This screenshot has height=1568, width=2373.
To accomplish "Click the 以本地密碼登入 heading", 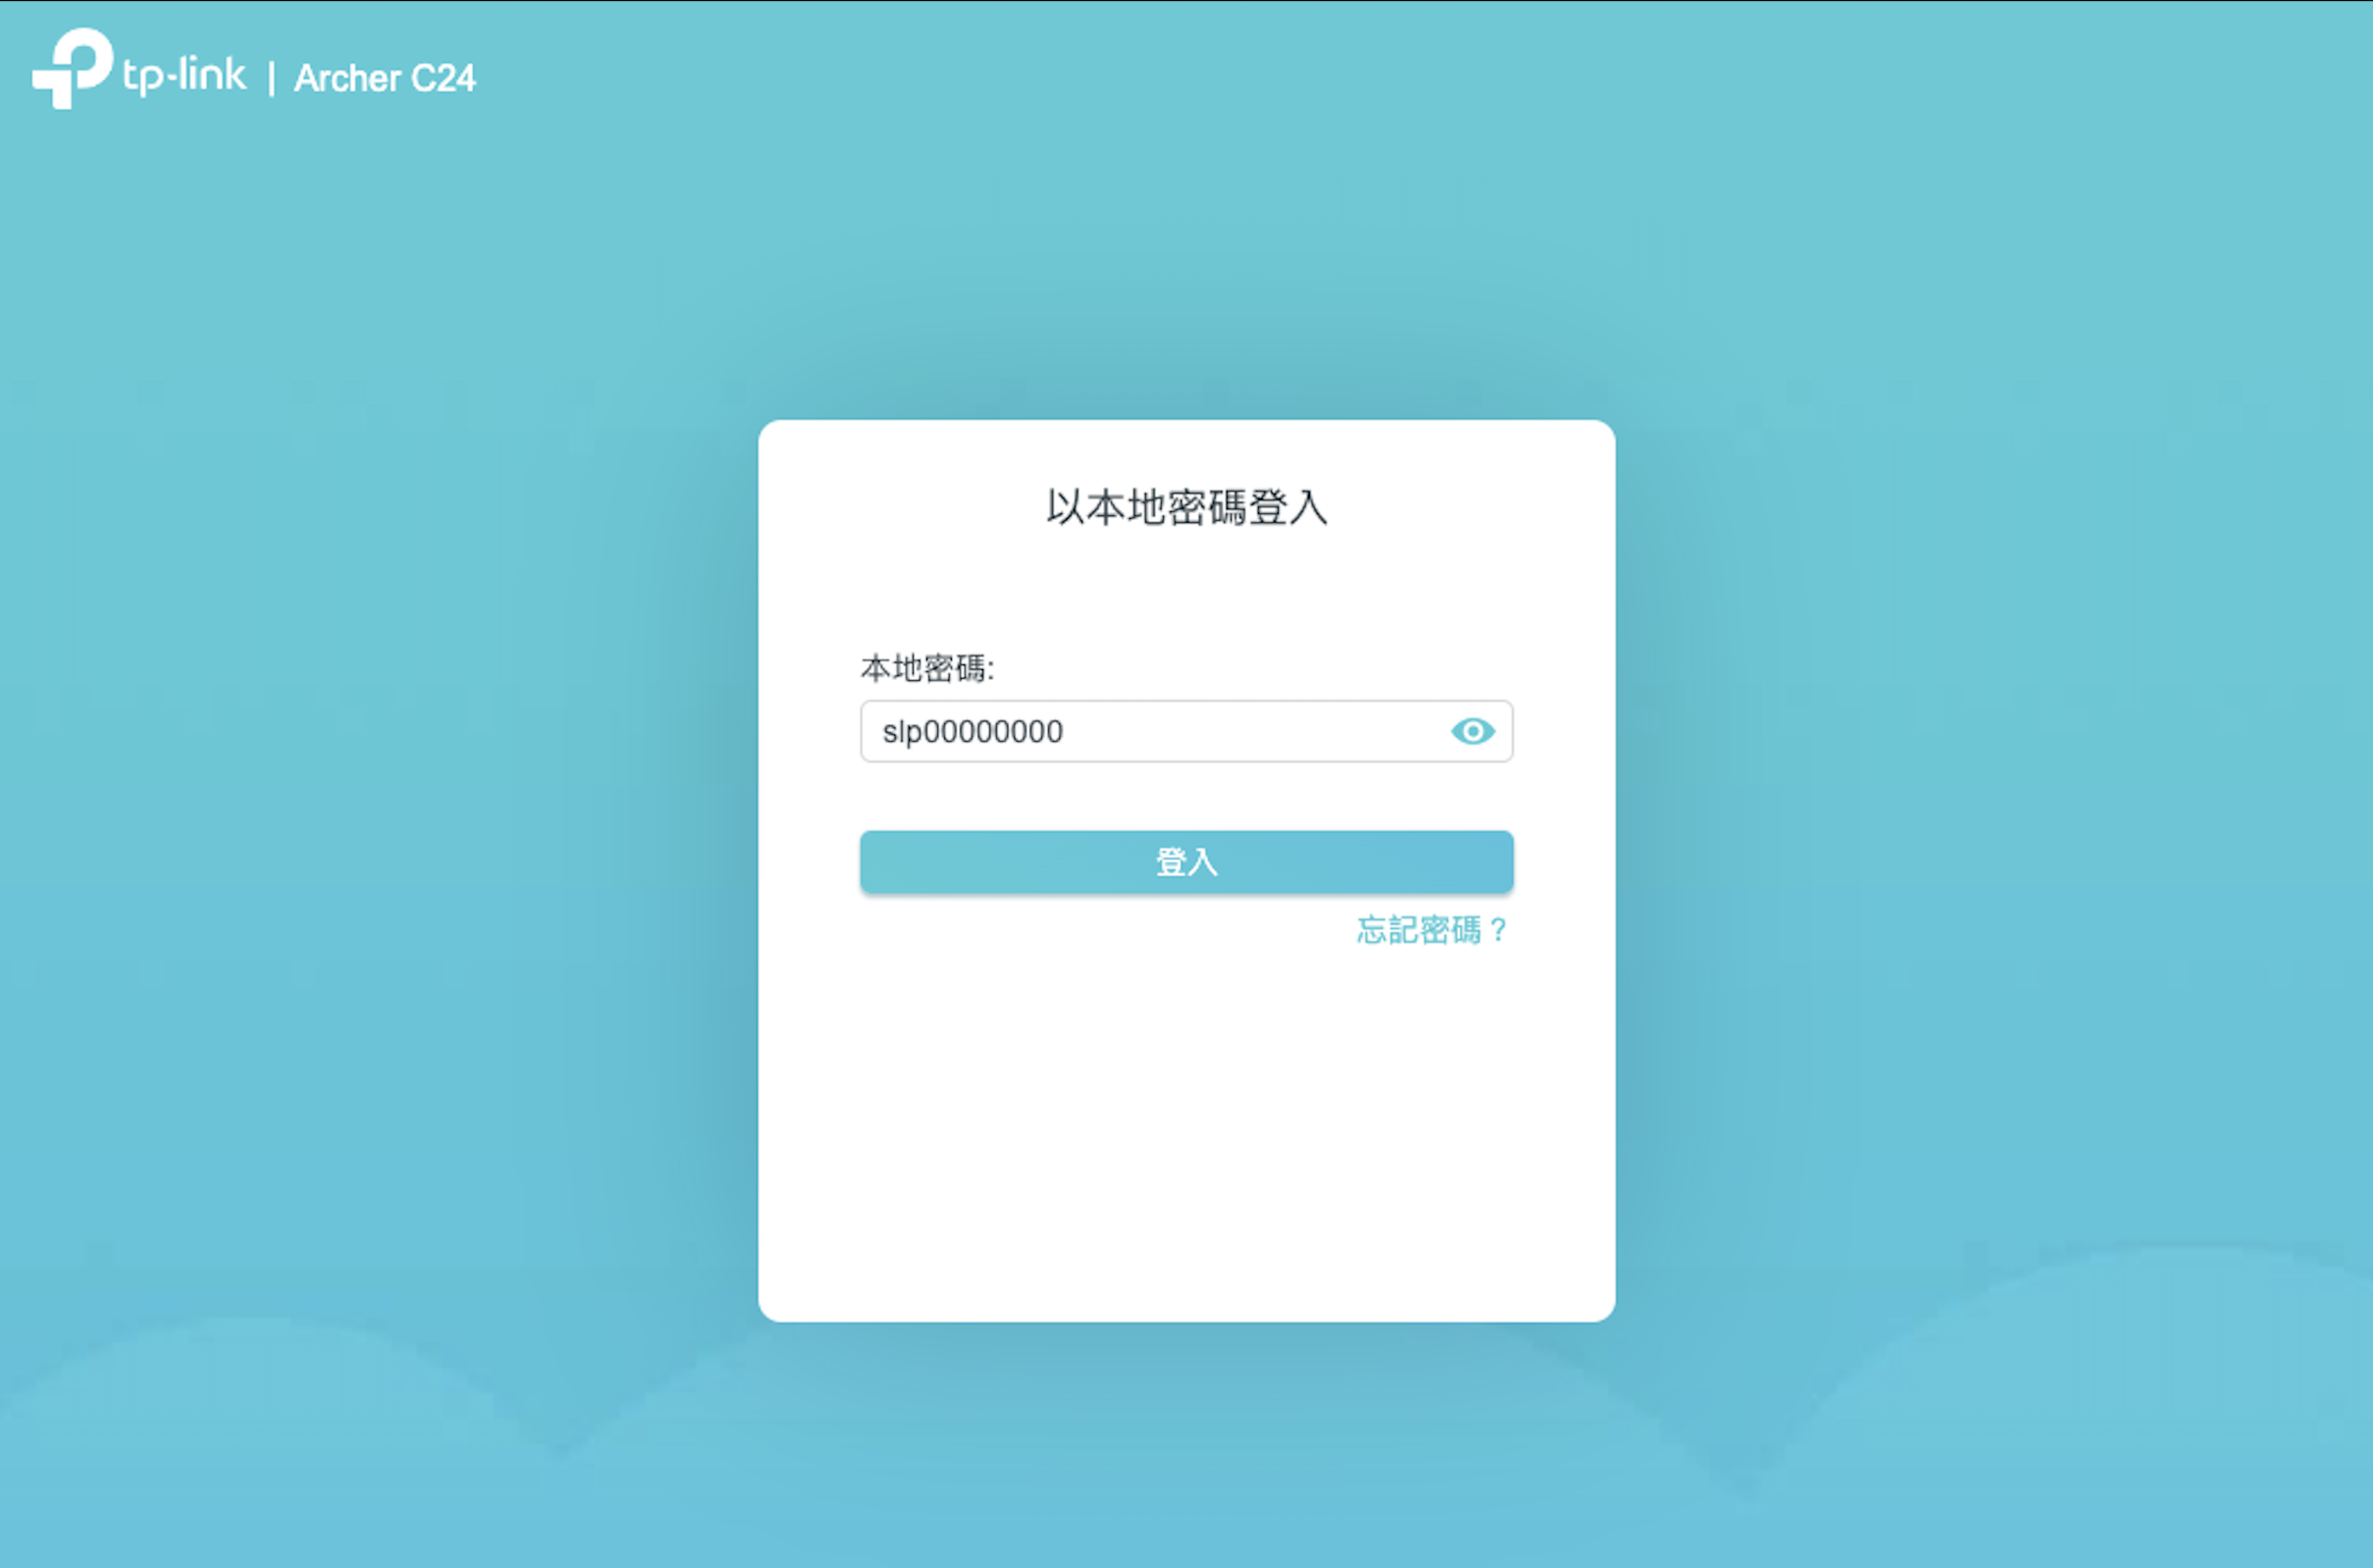I will (1187, 507).
